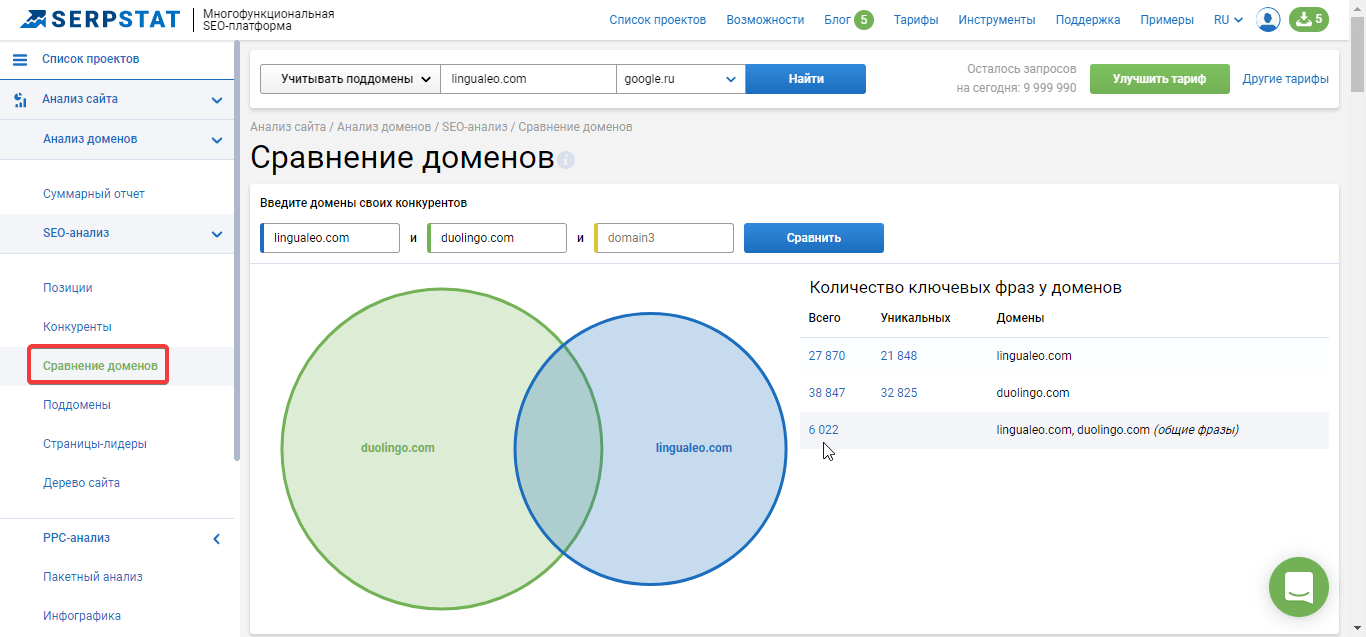Click the Serpstat logo
Image resolution: width=1366 pixels, height=637 pixels.
[100, 19]
